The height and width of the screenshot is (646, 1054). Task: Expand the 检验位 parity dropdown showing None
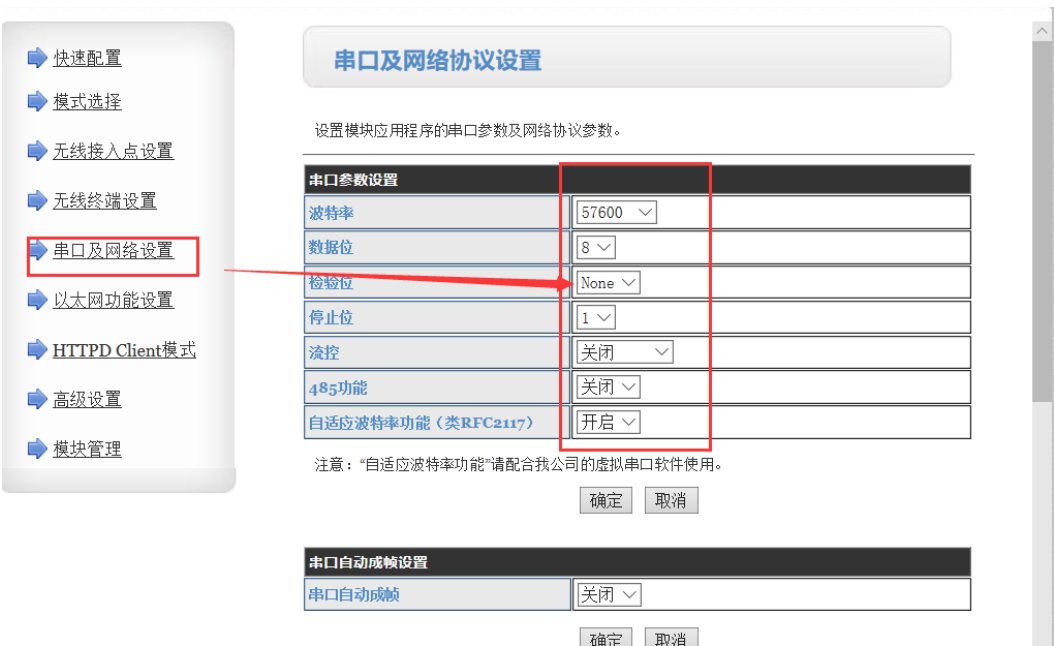pos(608,283)
